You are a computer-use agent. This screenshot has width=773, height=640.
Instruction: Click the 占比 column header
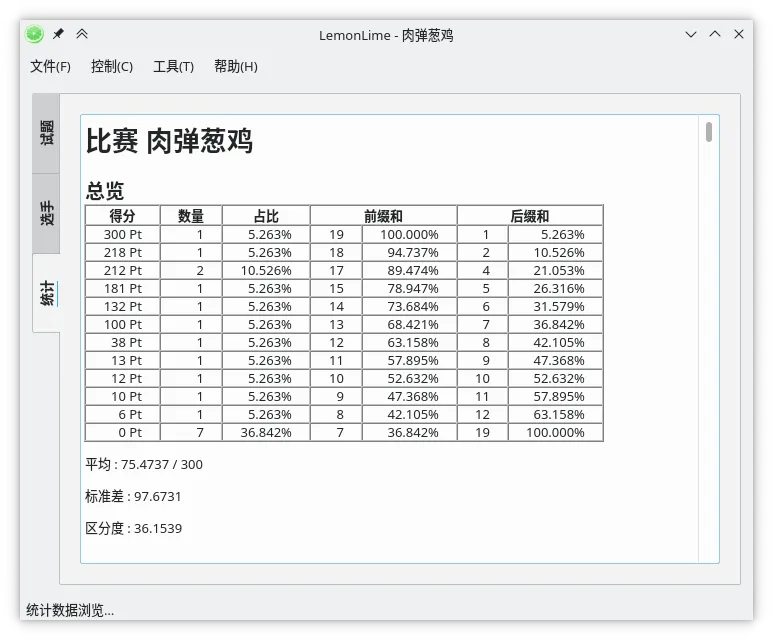[266, 215]
